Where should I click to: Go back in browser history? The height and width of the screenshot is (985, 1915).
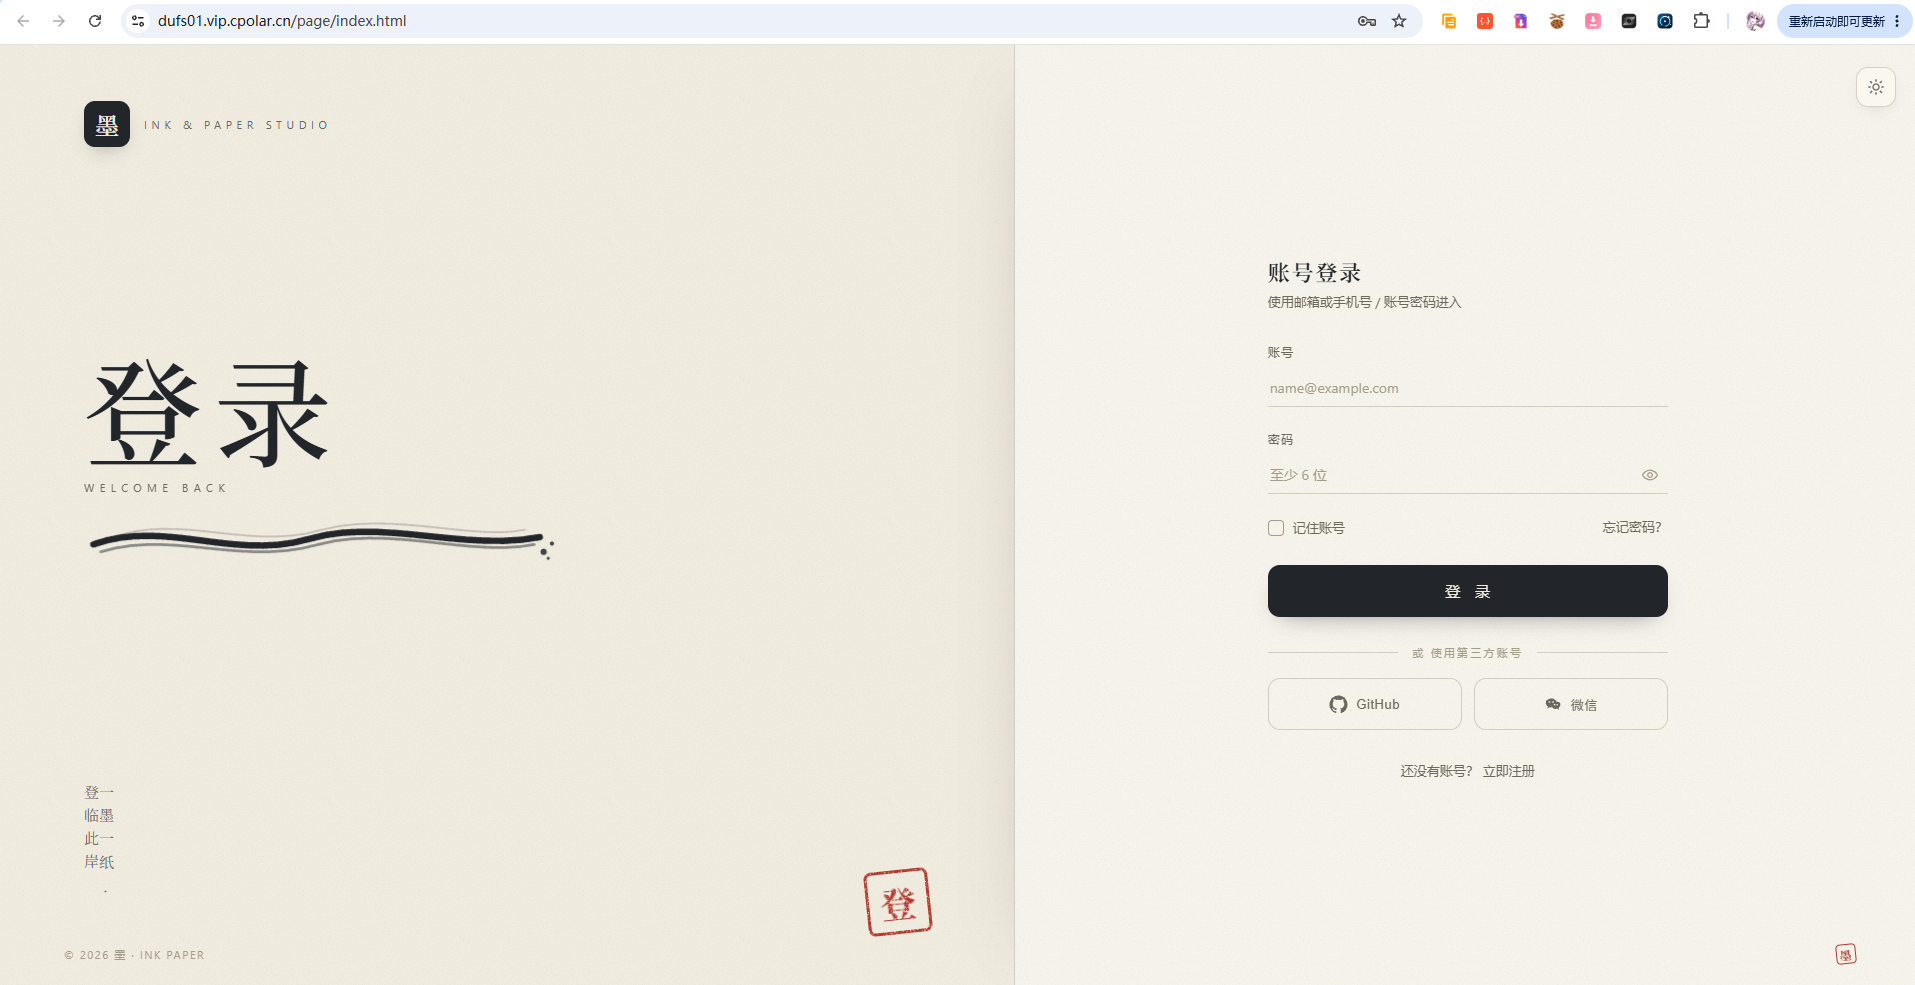(x=23, y=21)
